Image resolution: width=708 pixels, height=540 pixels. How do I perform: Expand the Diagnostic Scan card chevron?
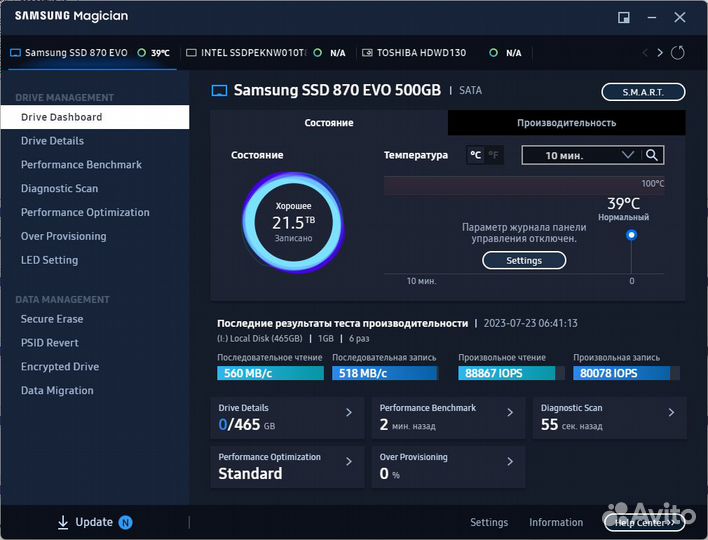tap(671, 412)
